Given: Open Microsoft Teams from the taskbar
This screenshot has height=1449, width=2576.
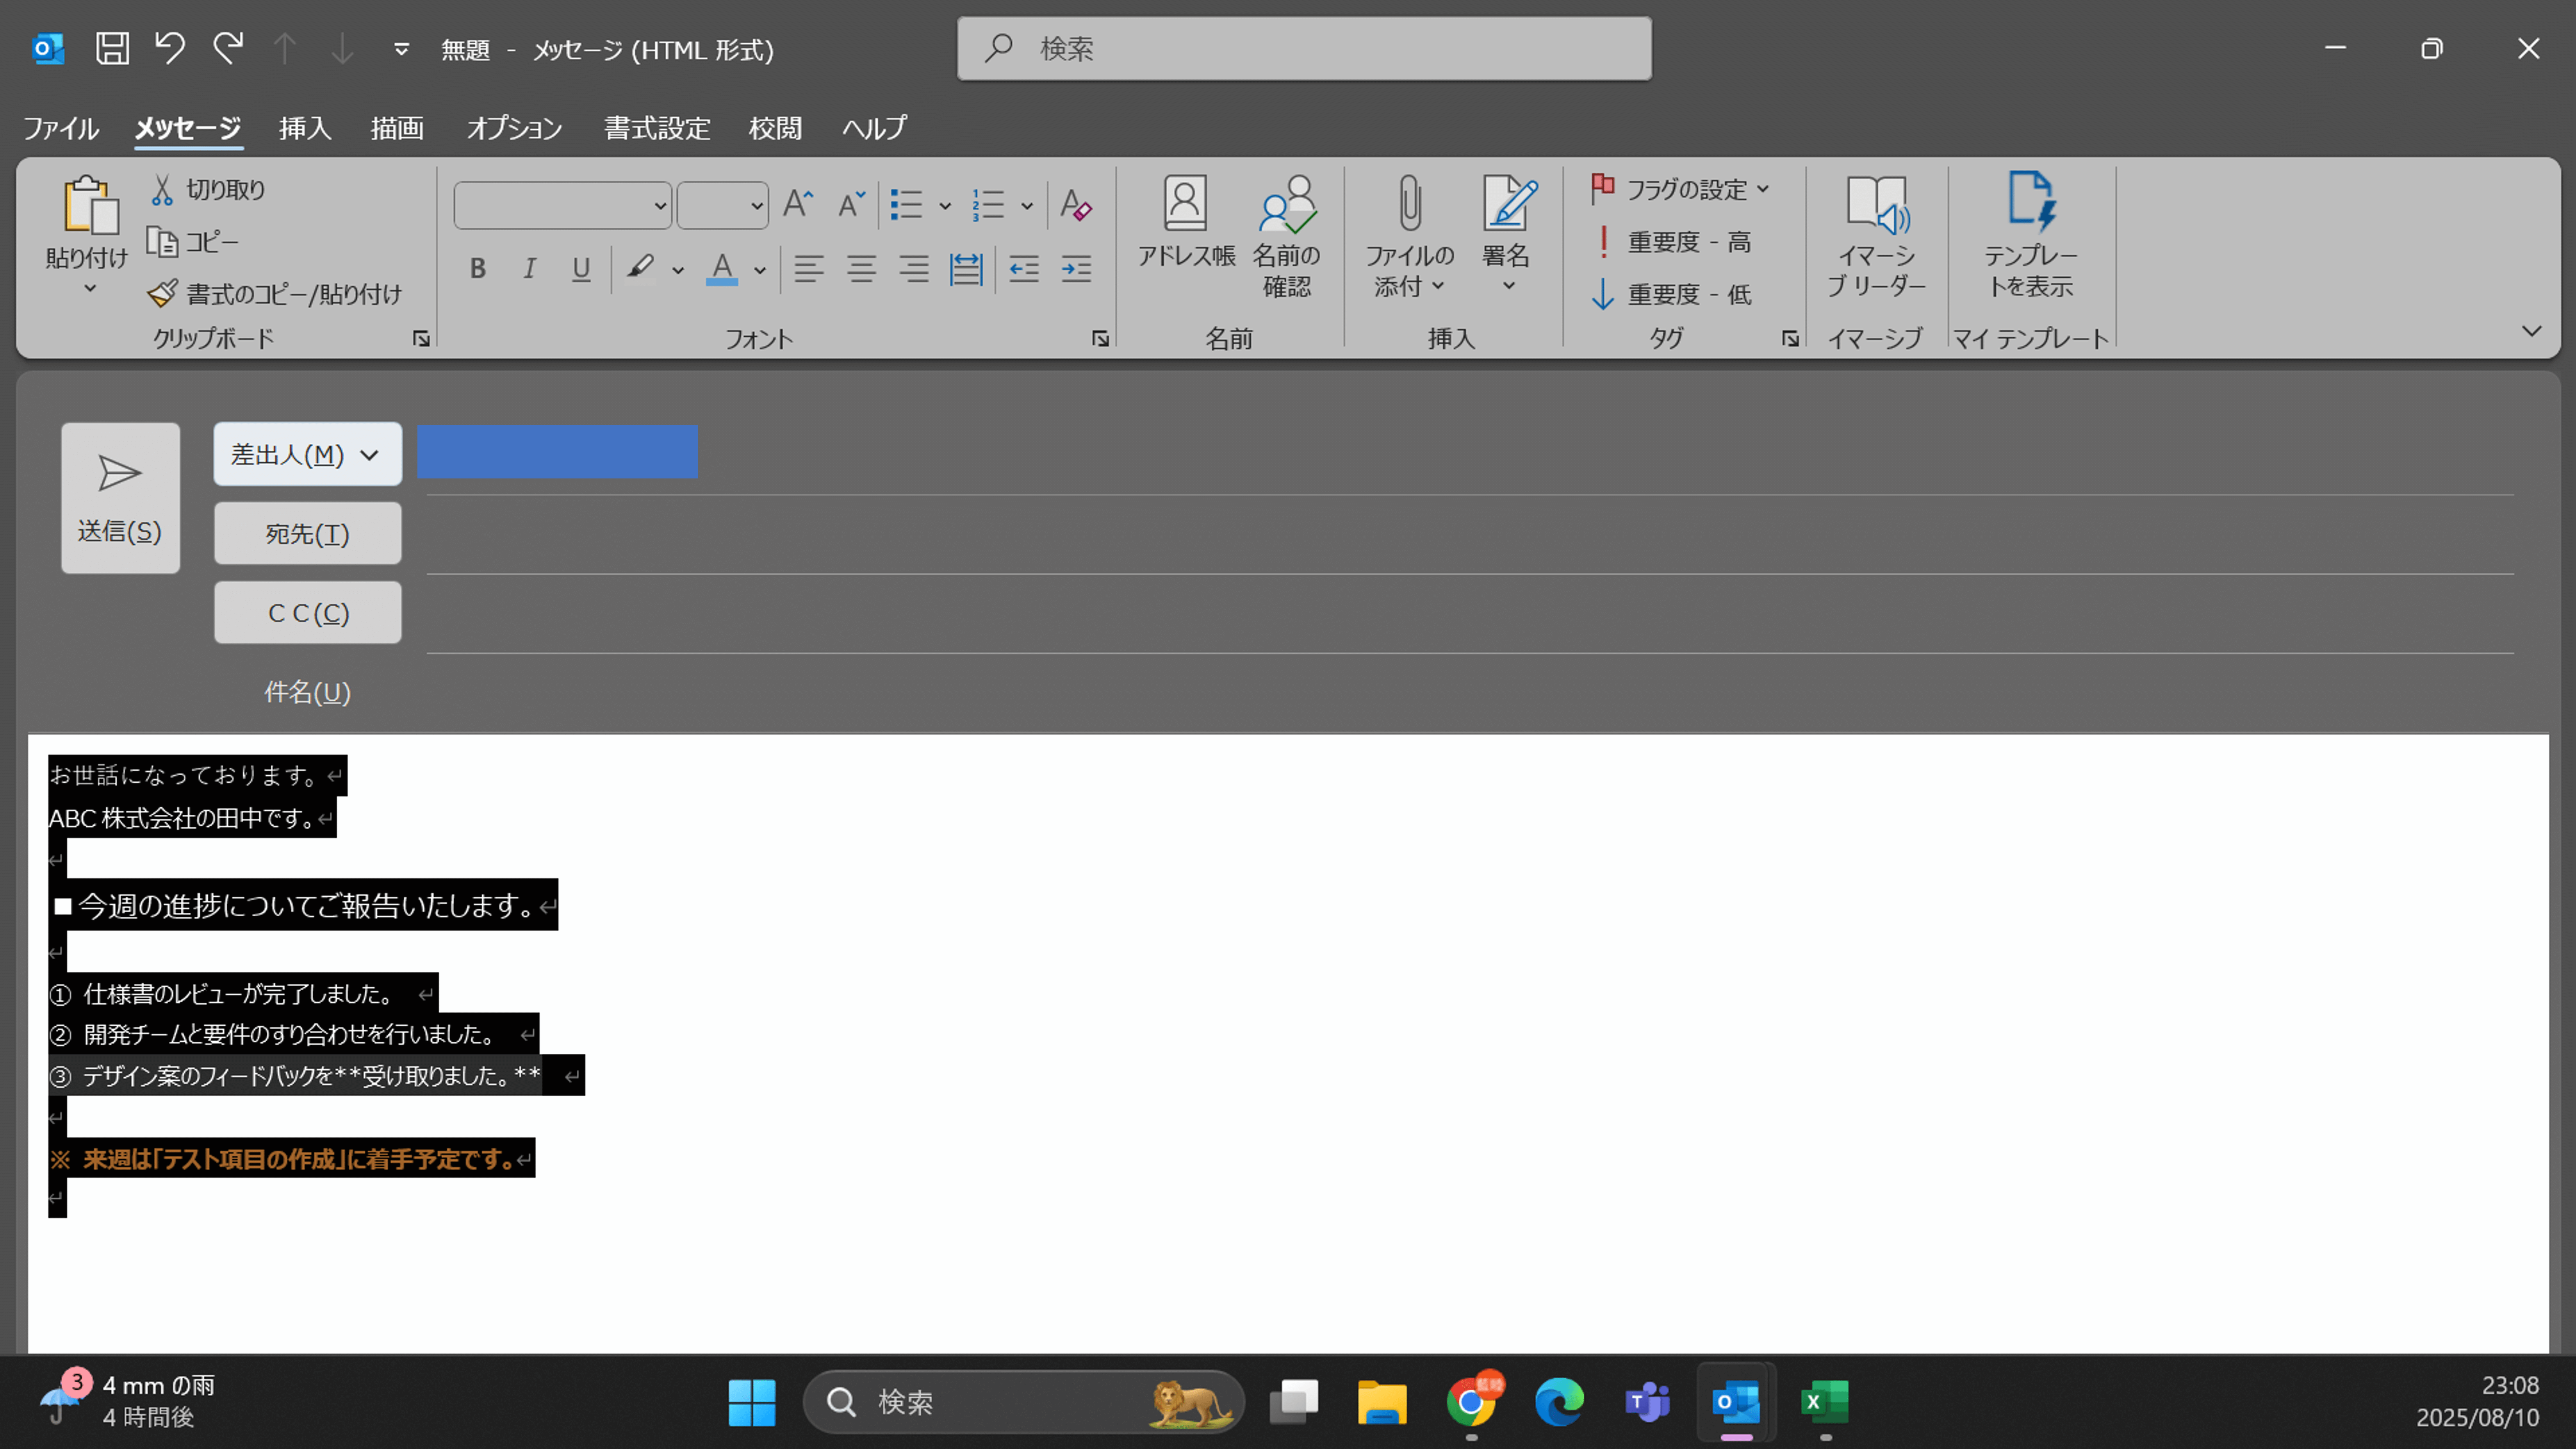Looking at the screenshot, I should pyautogui.click(x=1647, y=1403).
